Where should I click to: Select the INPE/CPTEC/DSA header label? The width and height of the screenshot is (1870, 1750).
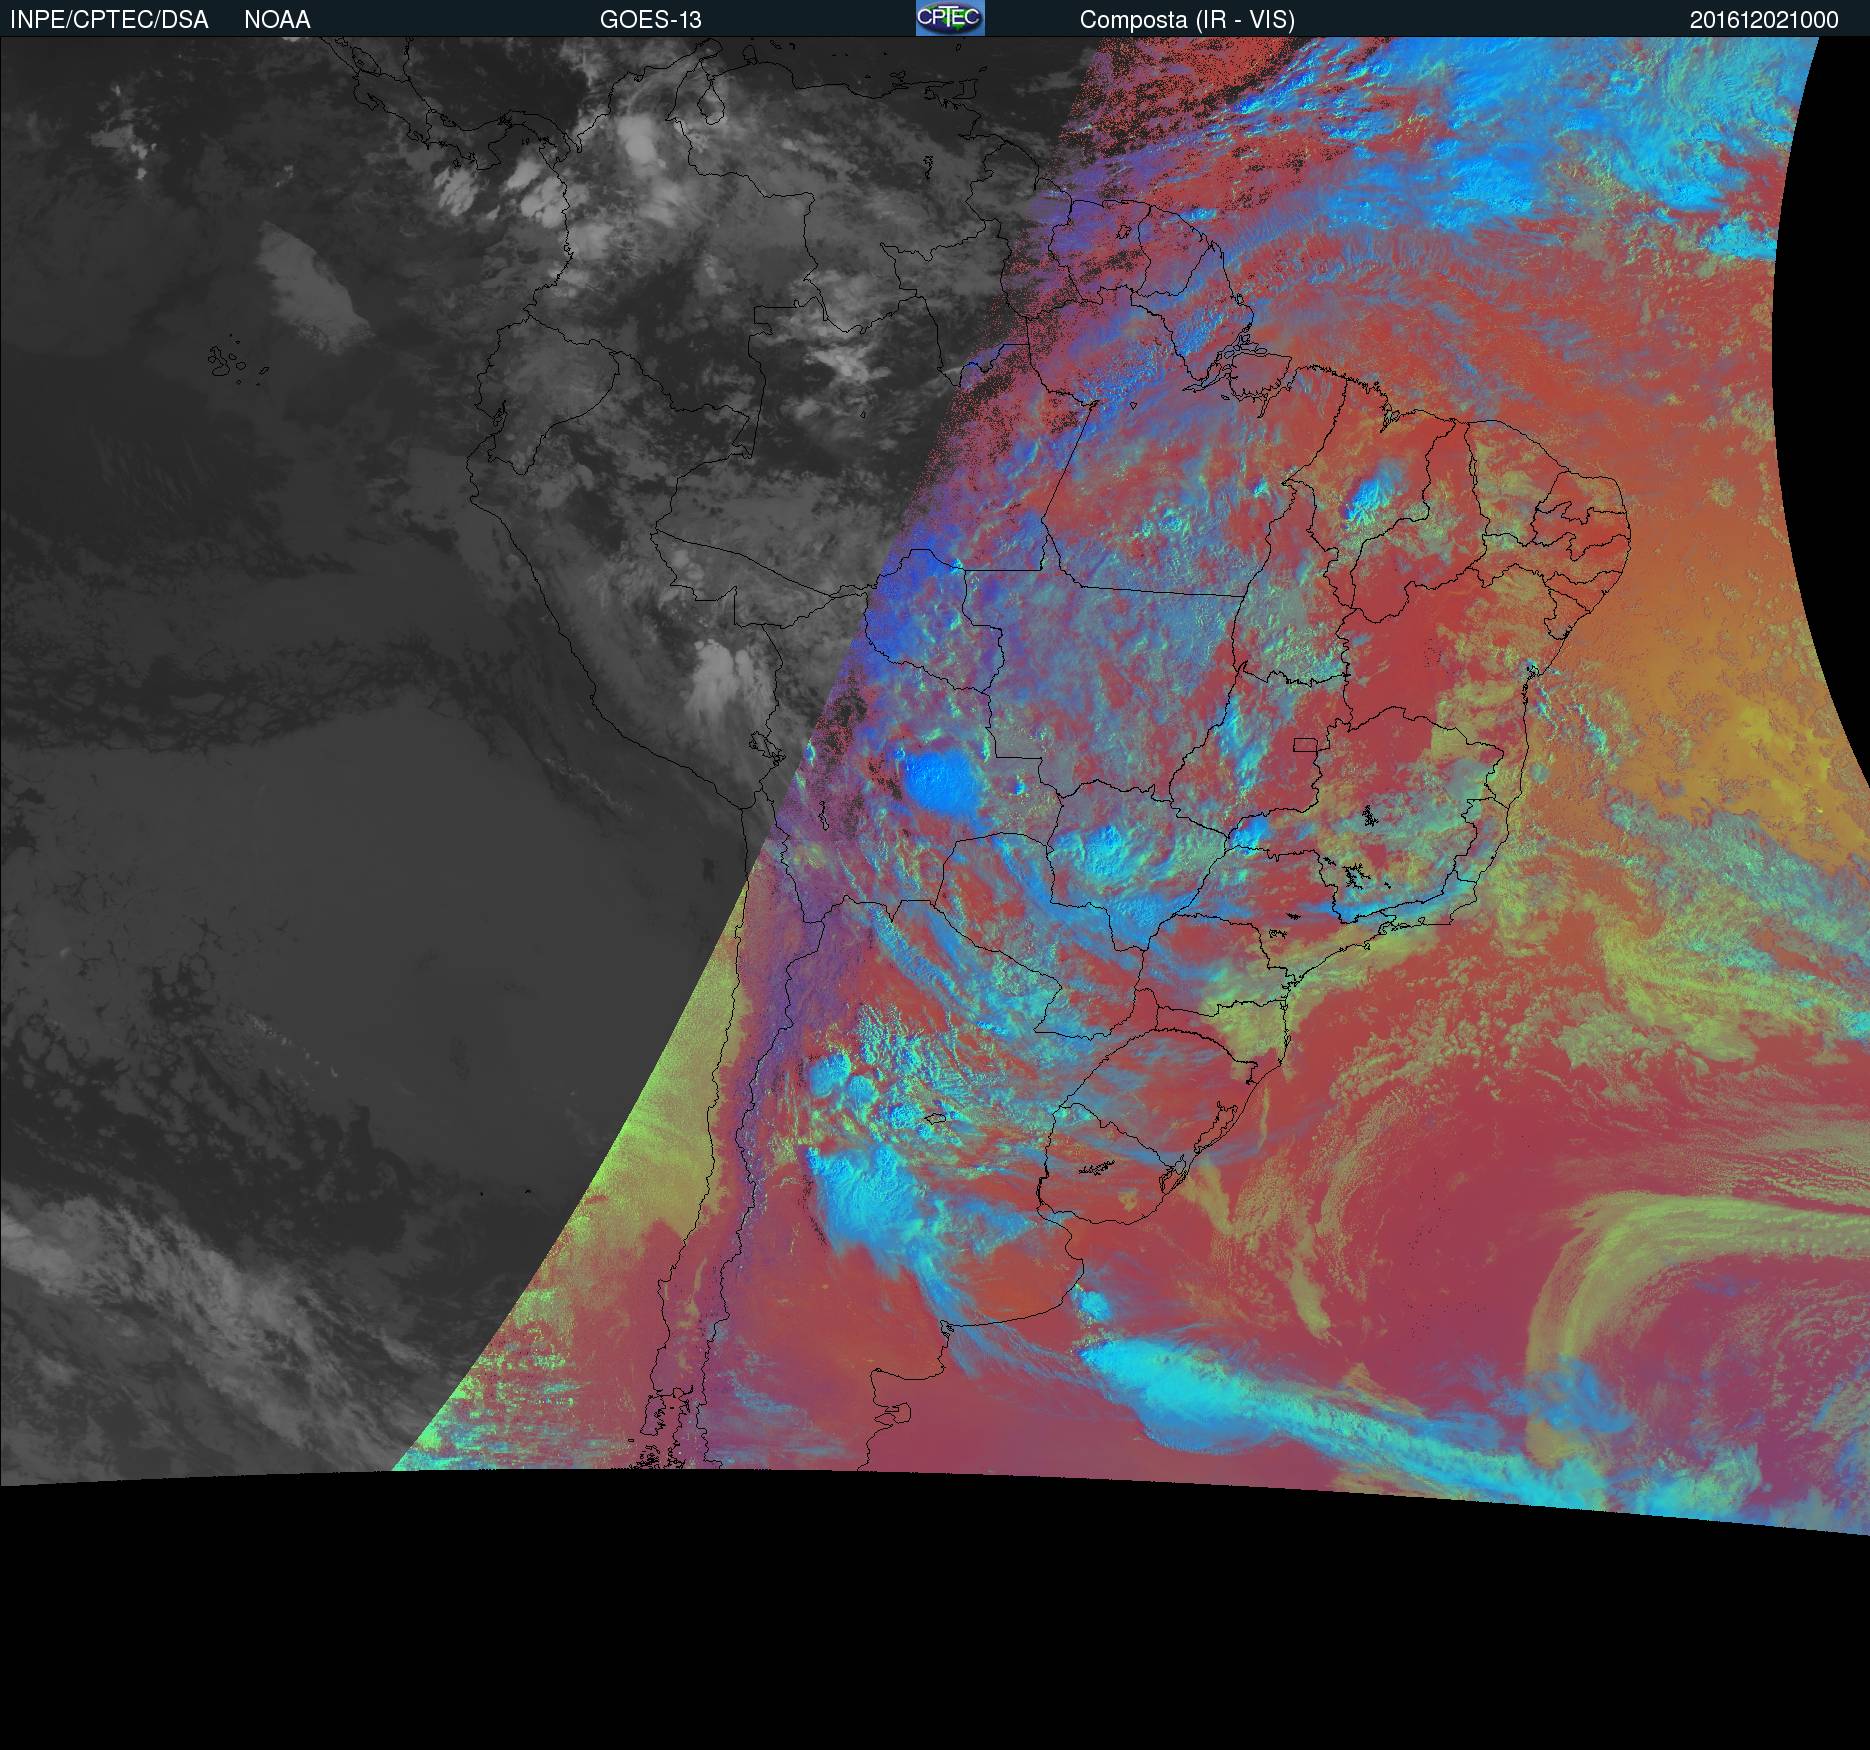[x=109, y=20]
